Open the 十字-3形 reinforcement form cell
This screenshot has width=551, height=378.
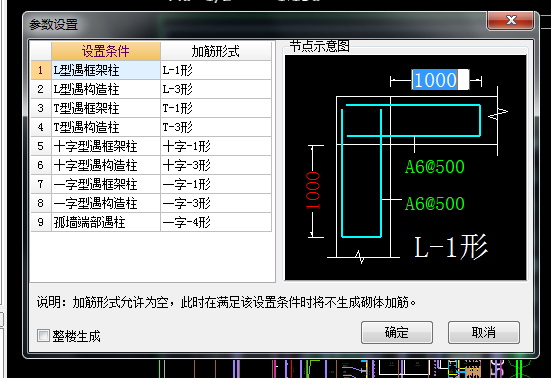point(216,165)
